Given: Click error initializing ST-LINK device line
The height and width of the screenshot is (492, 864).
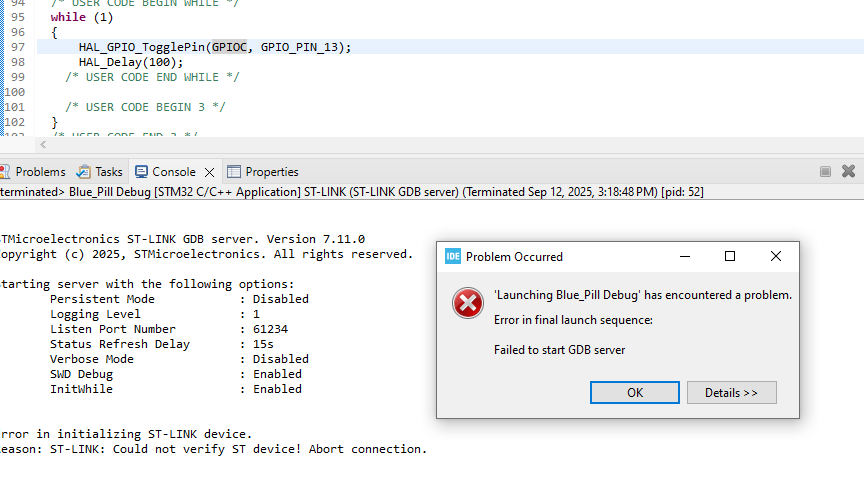Looking at the screenshot, I should (x=126, y=434).
